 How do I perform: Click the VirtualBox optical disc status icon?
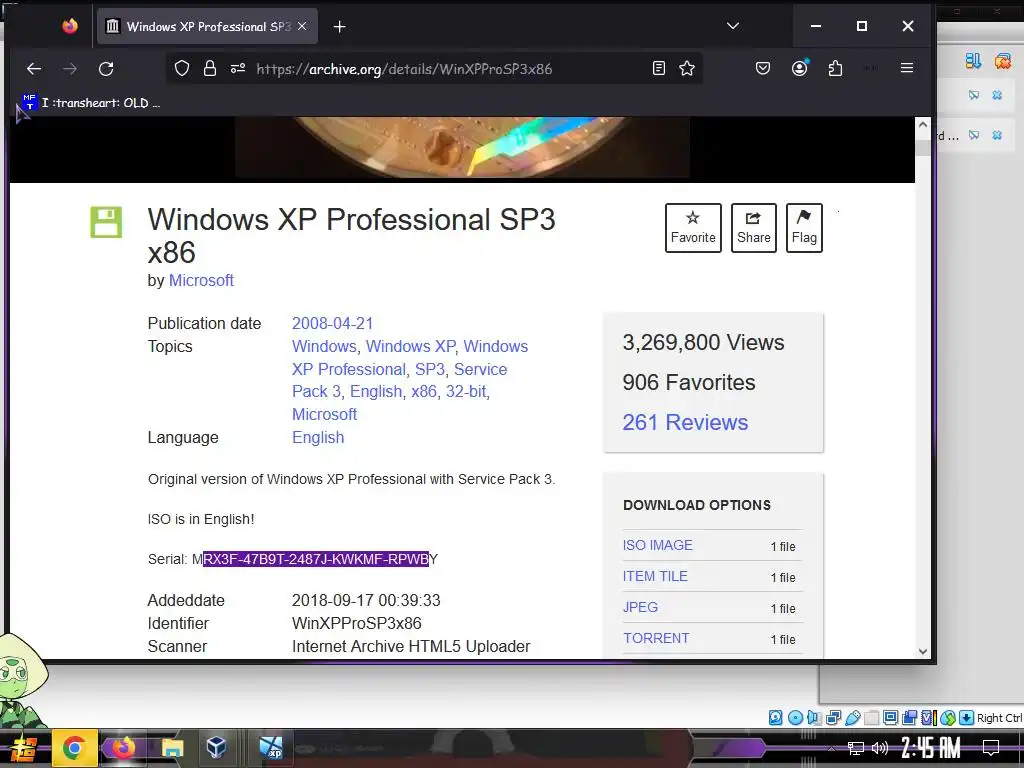pyautogui.click(x=795, y=718)
